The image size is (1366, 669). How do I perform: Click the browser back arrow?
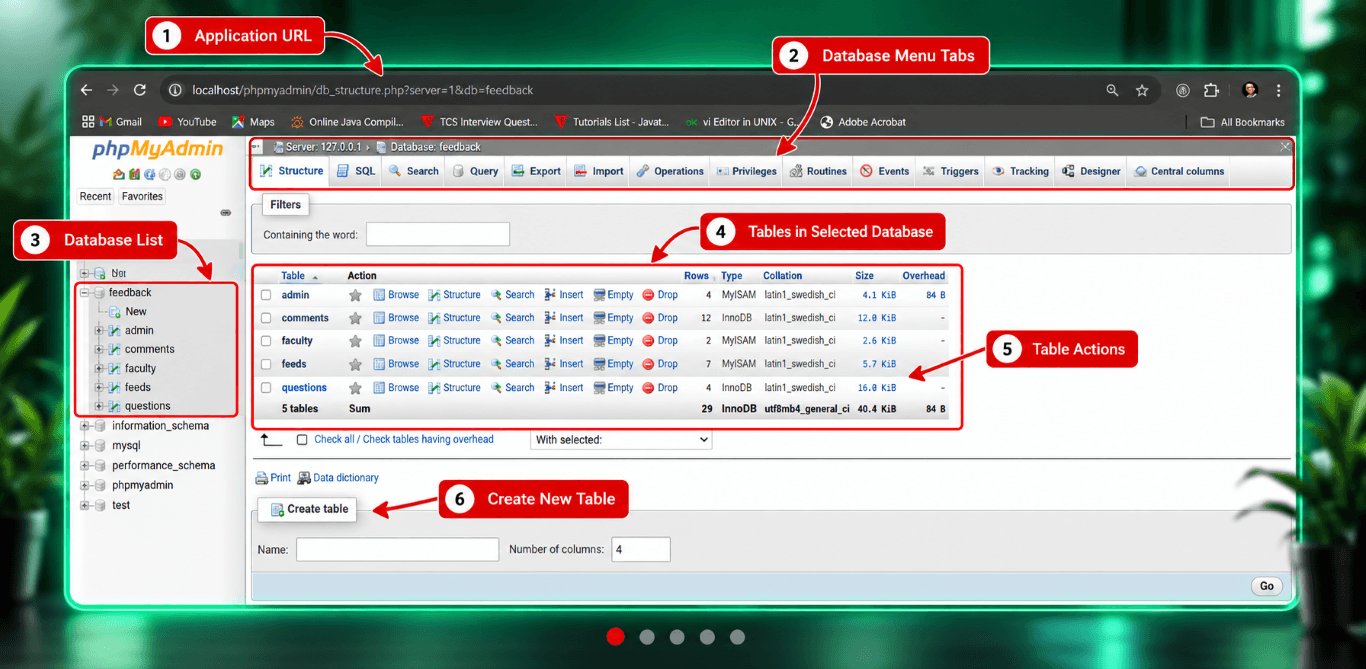pos(86,90)
